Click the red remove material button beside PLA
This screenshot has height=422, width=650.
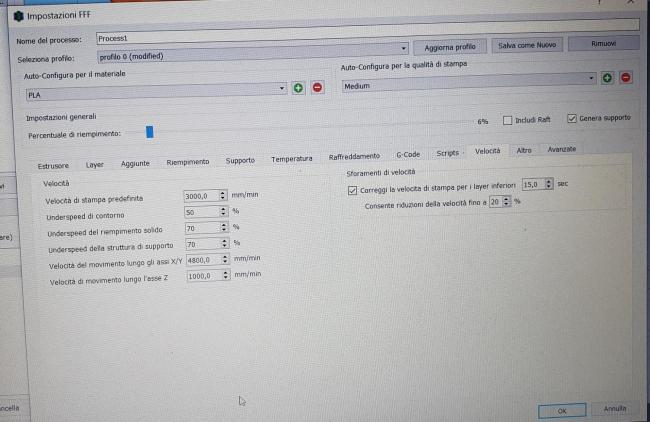point(317,89)
